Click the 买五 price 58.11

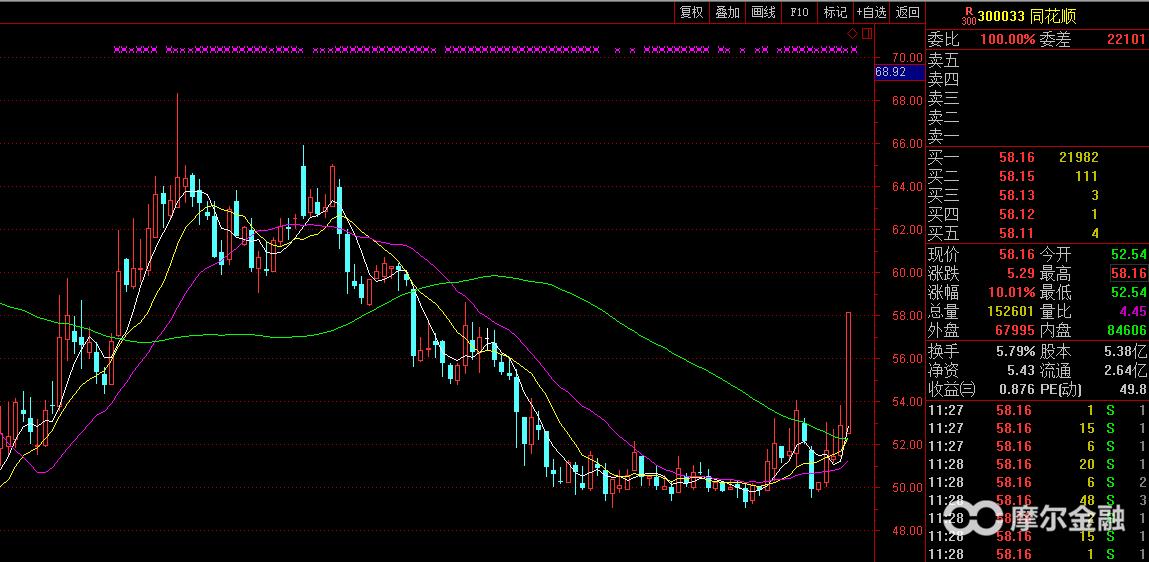click(1016, 233)
